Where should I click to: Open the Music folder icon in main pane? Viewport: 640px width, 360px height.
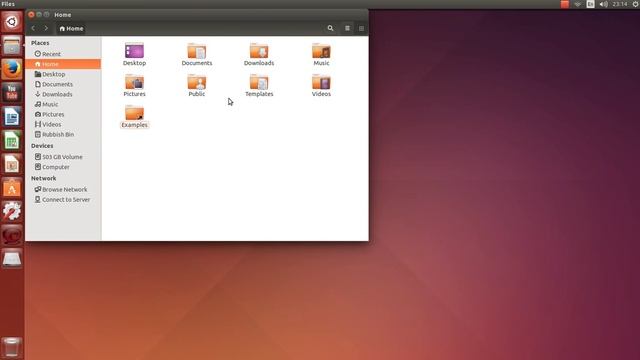[x=321, y=51]
